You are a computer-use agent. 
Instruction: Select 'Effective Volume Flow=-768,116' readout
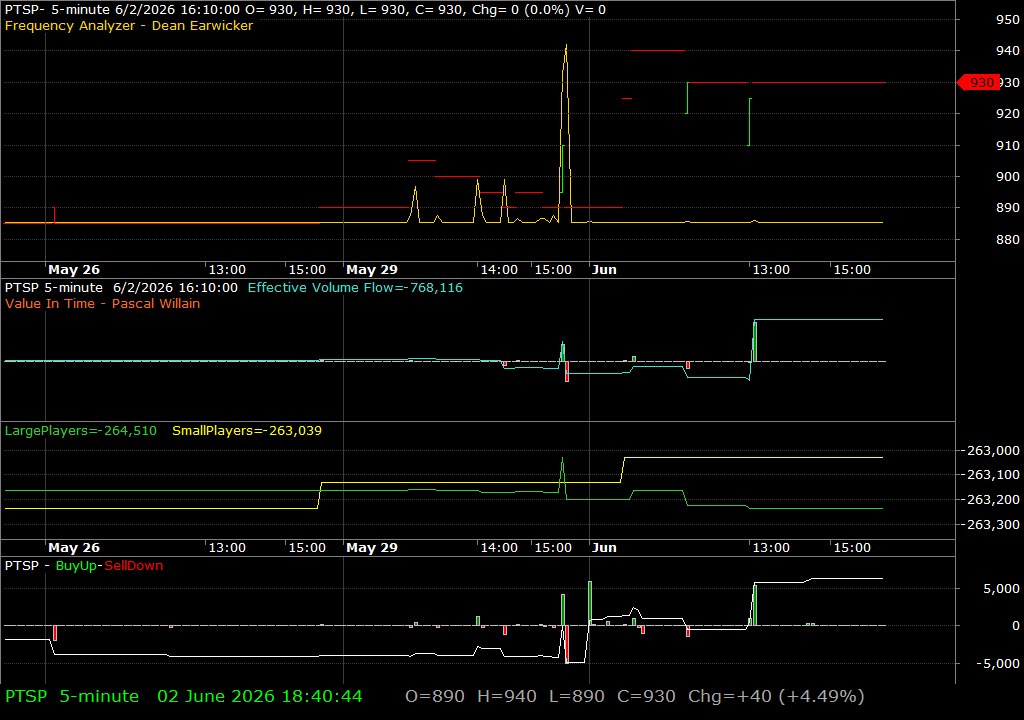tap(355, 287)
